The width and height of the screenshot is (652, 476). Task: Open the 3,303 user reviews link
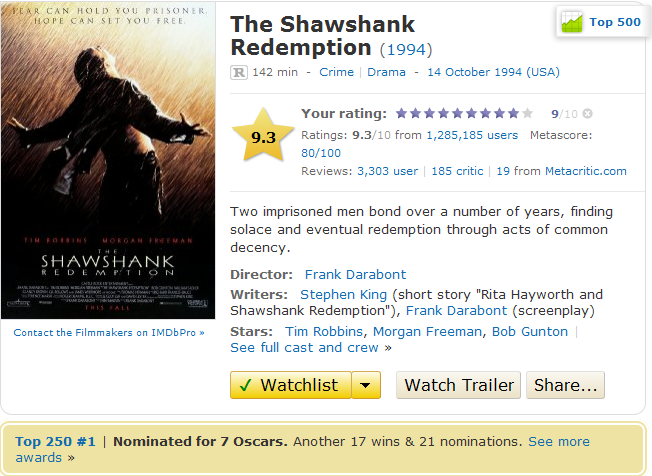[388, 171]
